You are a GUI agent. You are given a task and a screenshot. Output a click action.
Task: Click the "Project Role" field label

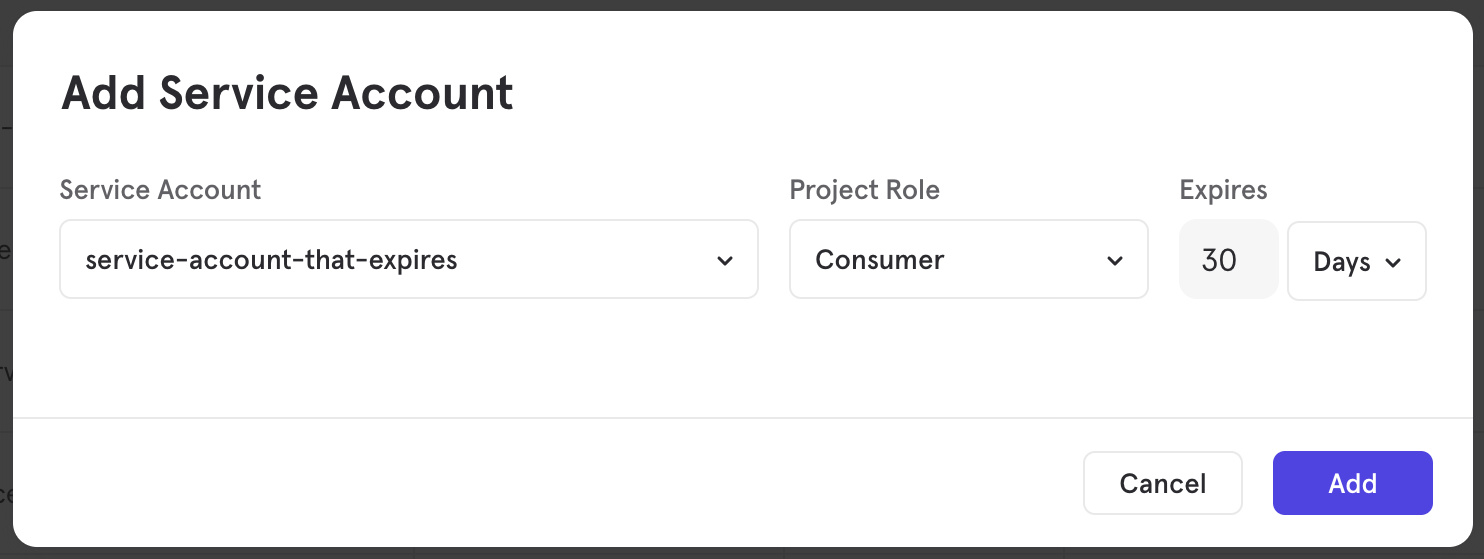point(864,190)
